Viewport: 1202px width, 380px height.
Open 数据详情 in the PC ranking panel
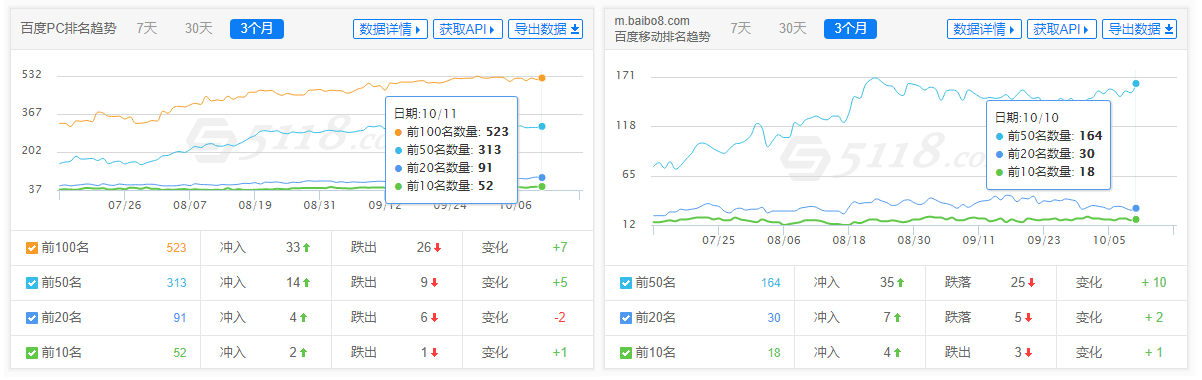click(391, 29)
